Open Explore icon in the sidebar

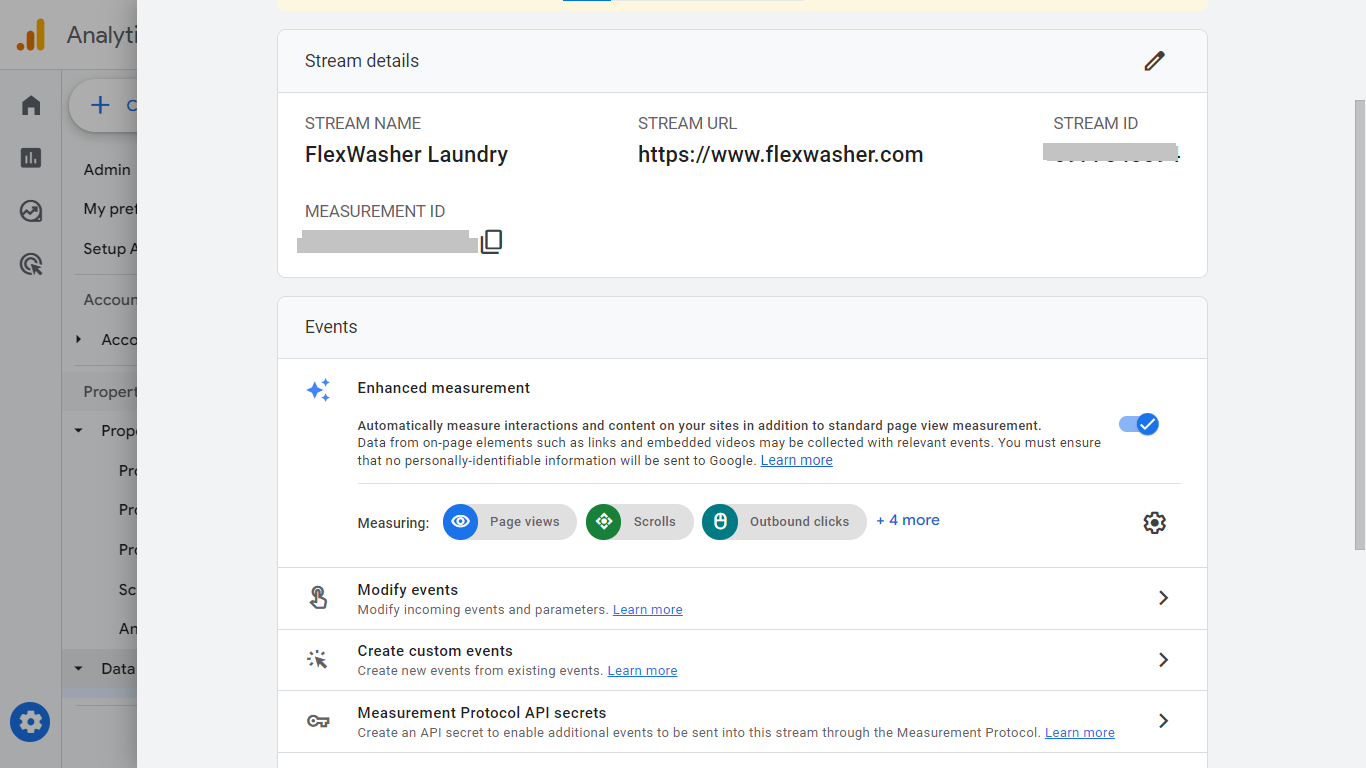pos(31,211)
